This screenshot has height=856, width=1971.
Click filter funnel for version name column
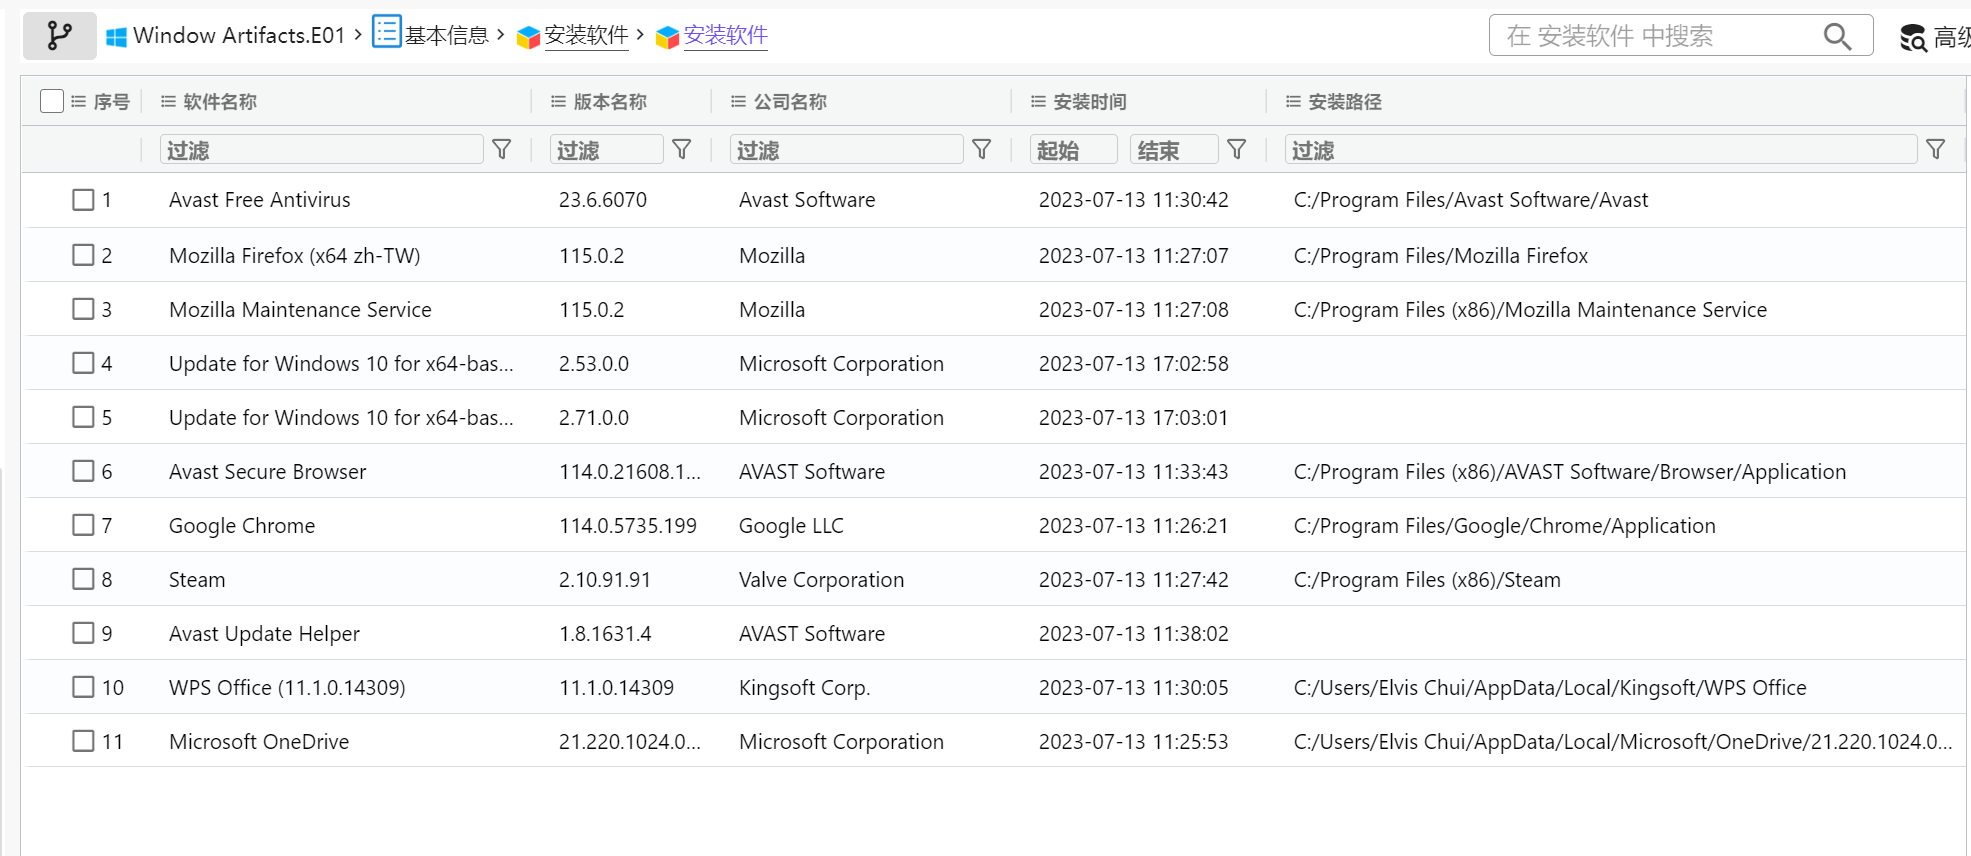pyautogui.click(x=682, y=150)
